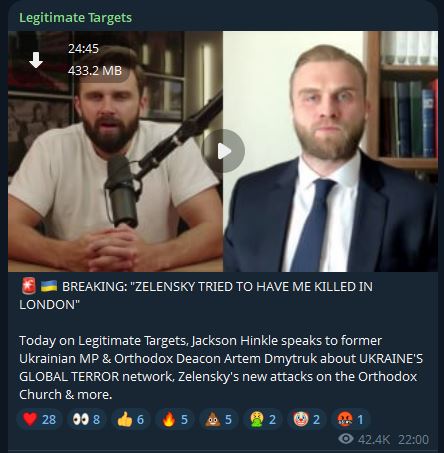Click the left video frame with microphone
Viewport: 444px width, 453px height.
click(x=115, y=151)
